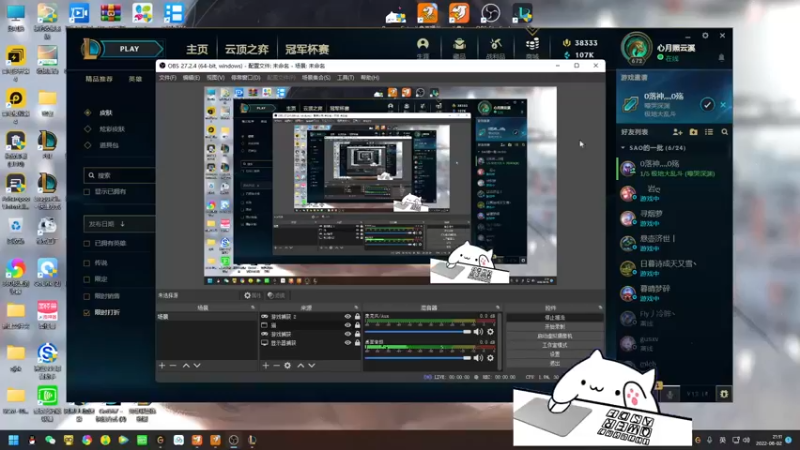Click add friend icon in friends list

pos(678,132)
